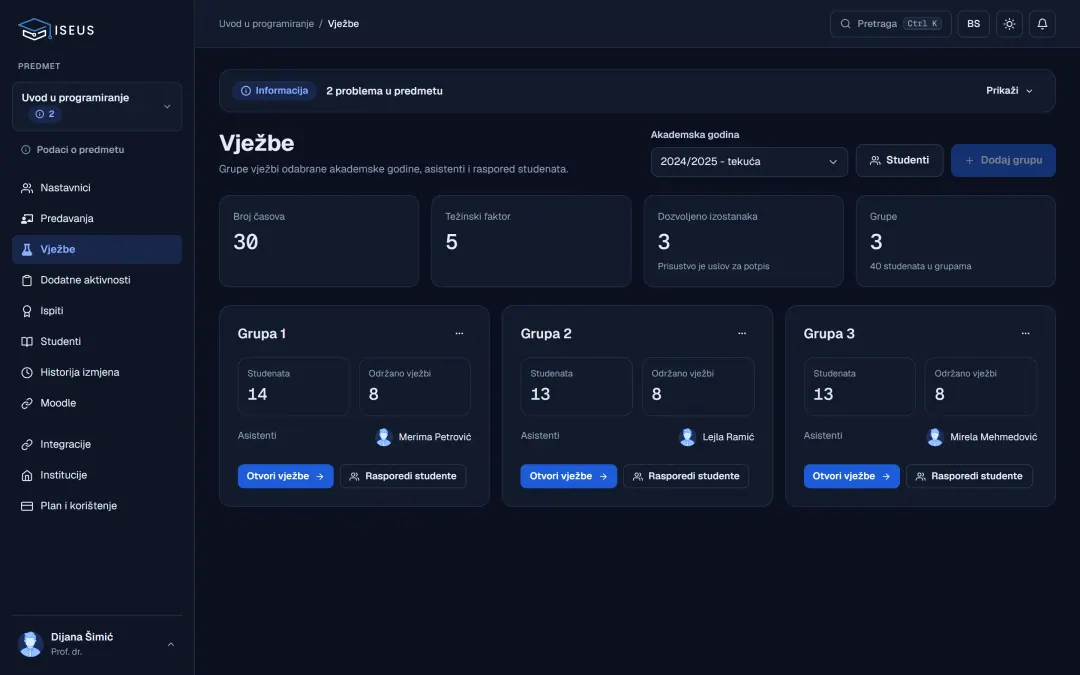This screenshot has height=675, width=1080.
Task: Click the Ispiti award icon
Action: pyautogui.click(x=27, y=311)
